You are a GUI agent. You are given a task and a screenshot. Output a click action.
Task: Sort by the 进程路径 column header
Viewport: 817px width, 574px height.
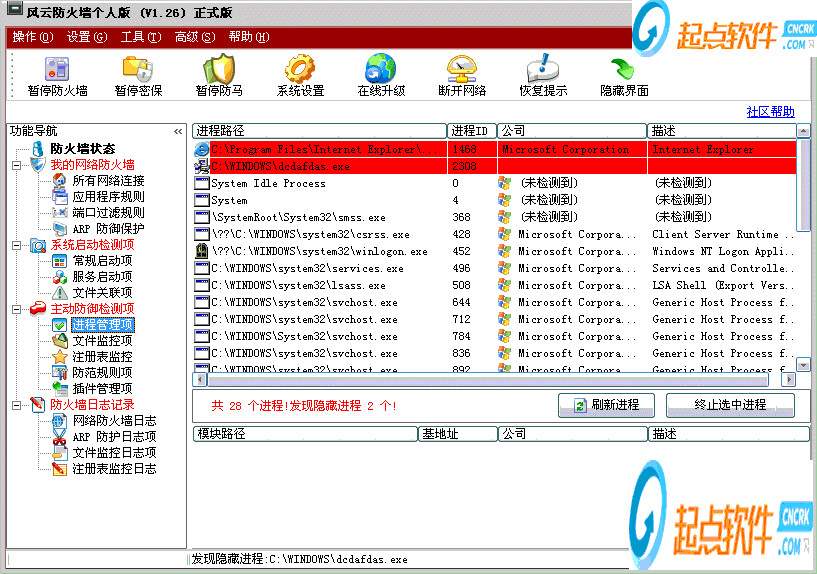(x=319, y=131)
